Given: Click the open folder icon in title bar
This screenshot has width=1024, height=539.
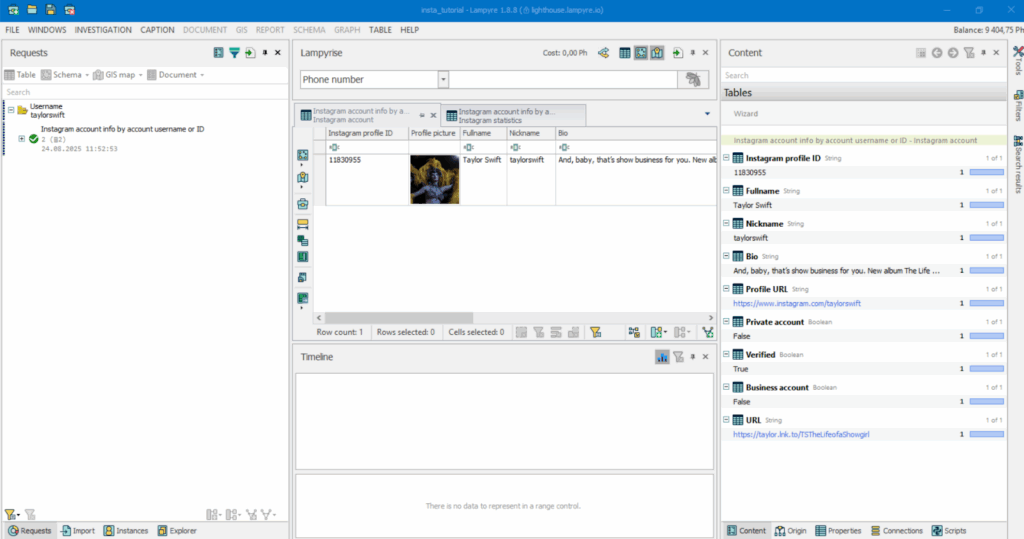Looking at the screenshot, I should point(31,10).
